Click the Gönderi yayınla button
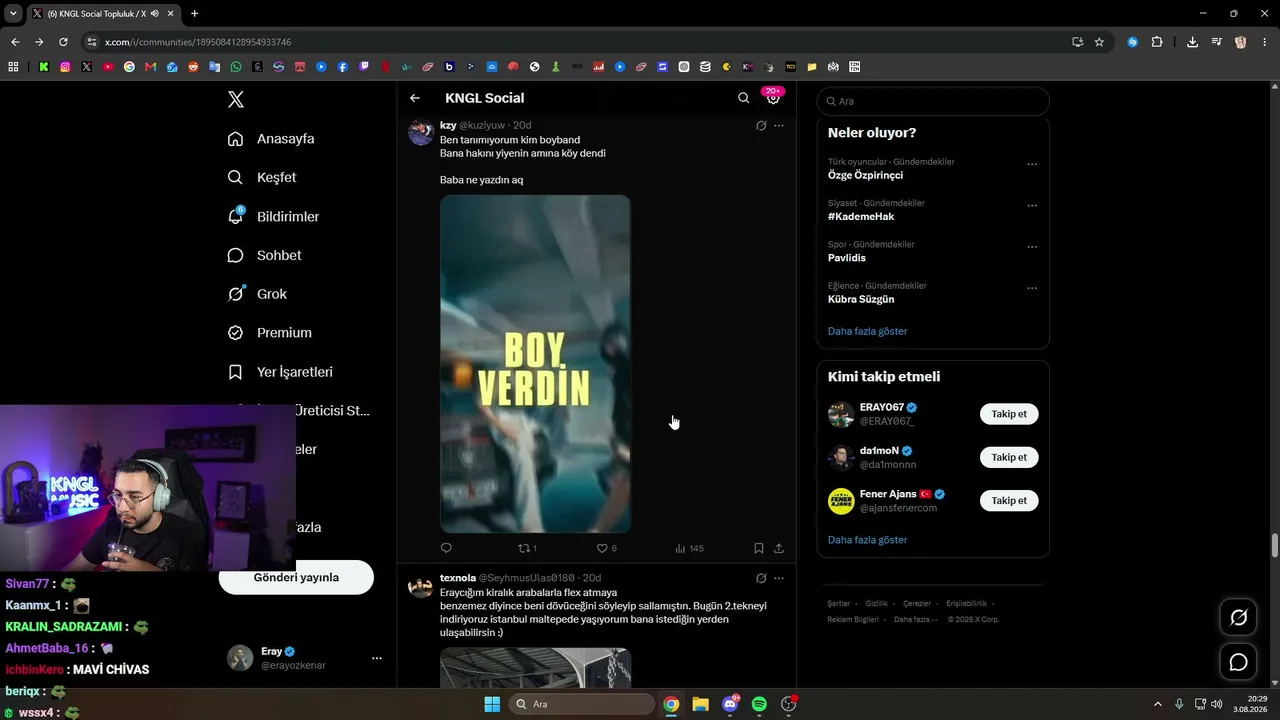Viewport: 1280px width, 720px height. tap(296, 577)
